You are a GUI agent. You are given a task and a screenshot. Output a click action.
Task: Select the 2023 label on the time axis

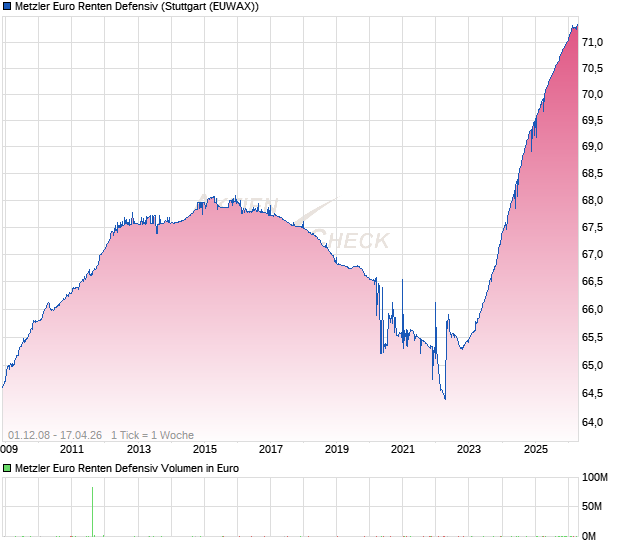coord(468,449)
